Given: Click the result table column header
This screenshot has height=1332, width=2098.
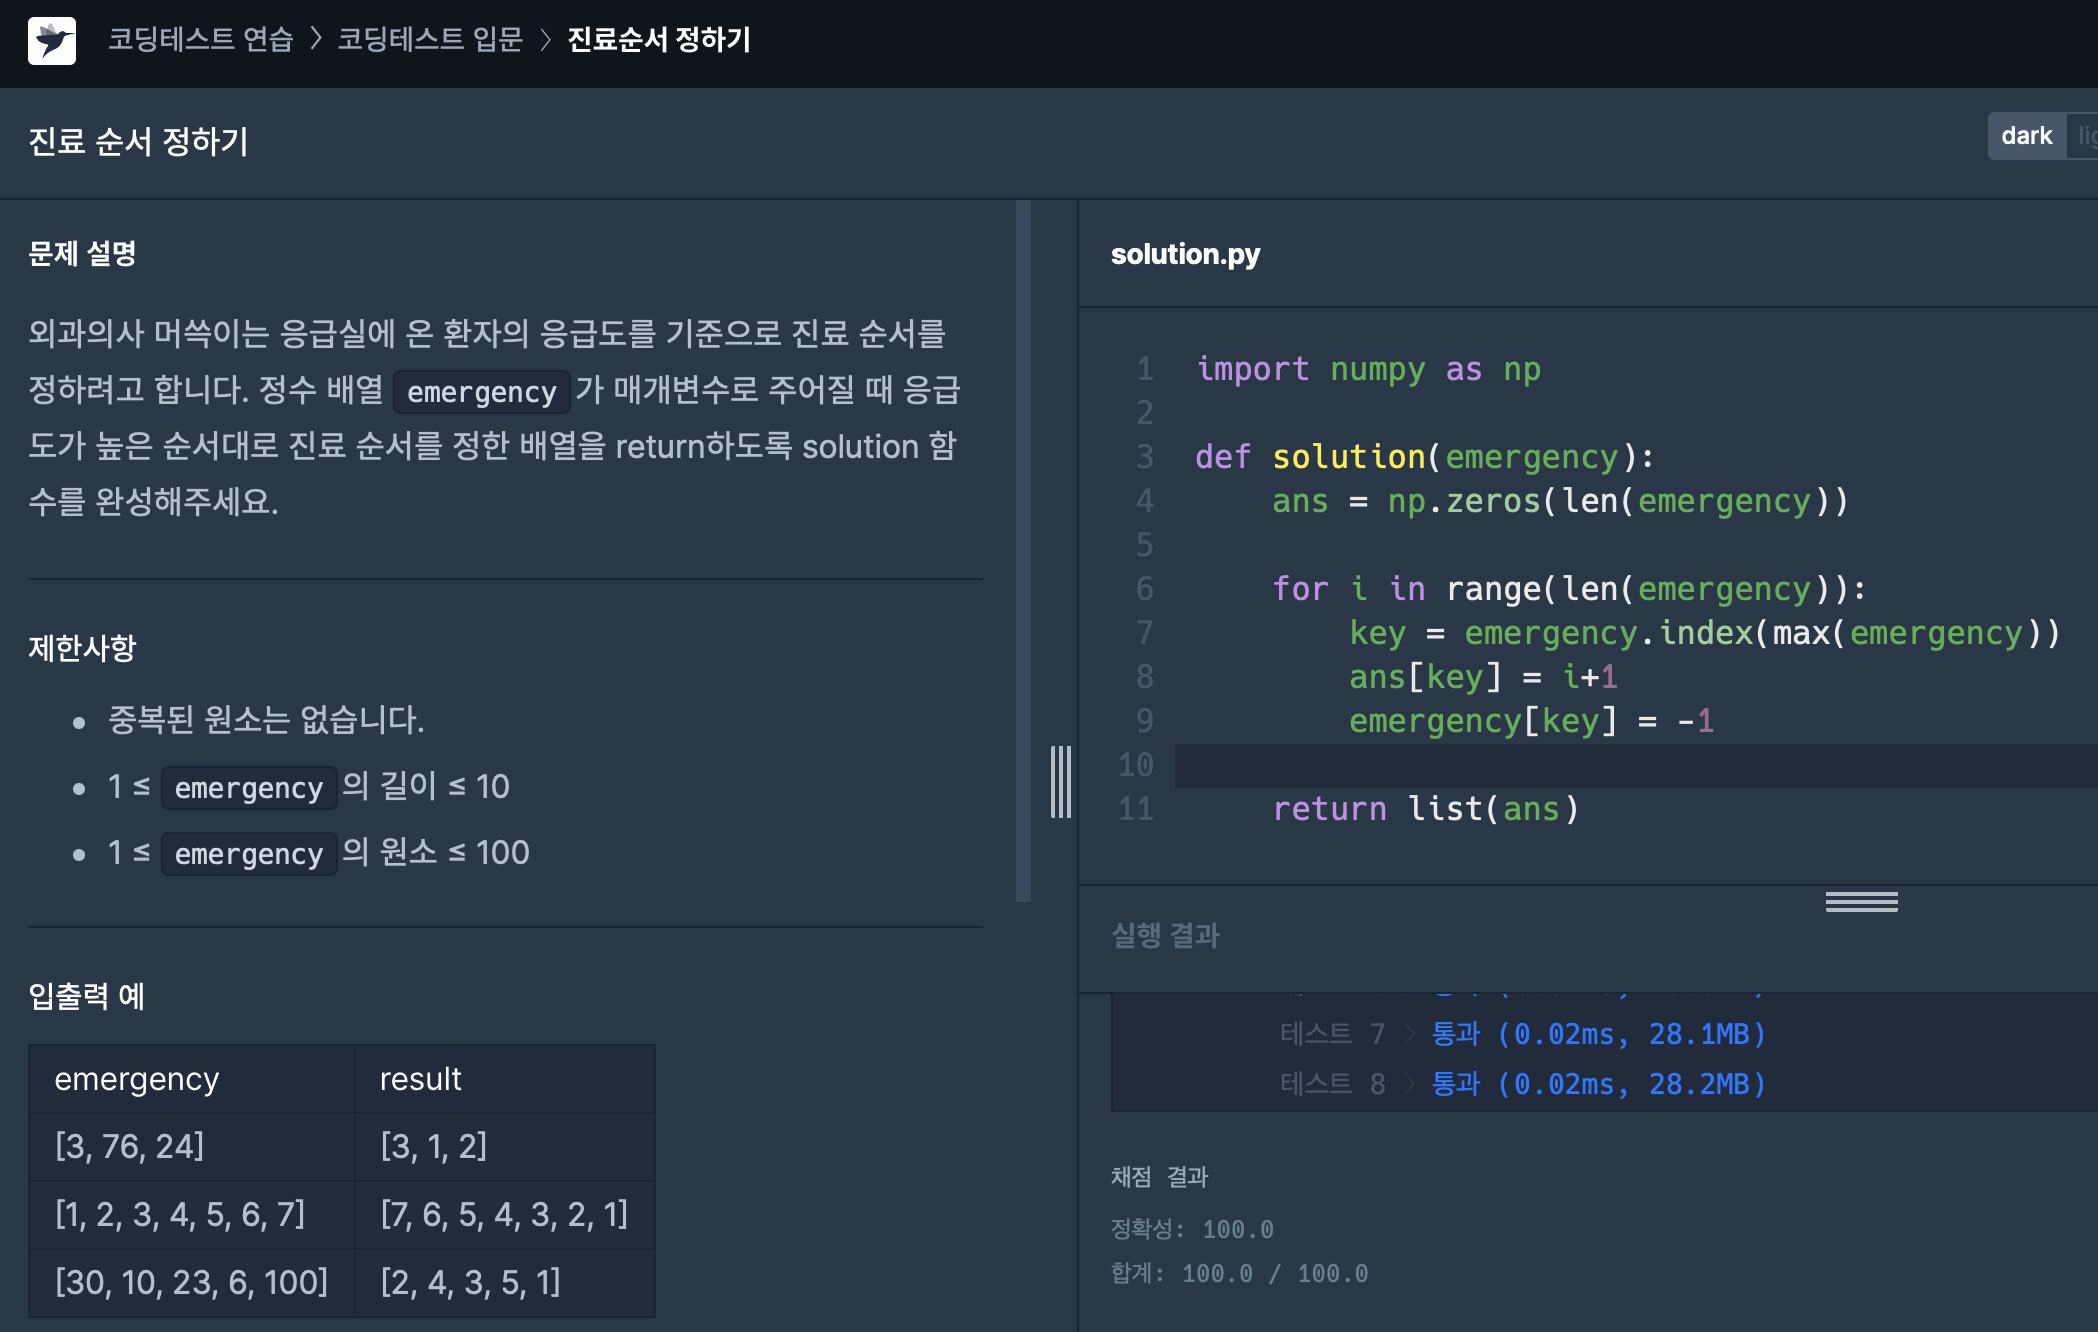Looking at the screenshot, I should [505, 1079].
